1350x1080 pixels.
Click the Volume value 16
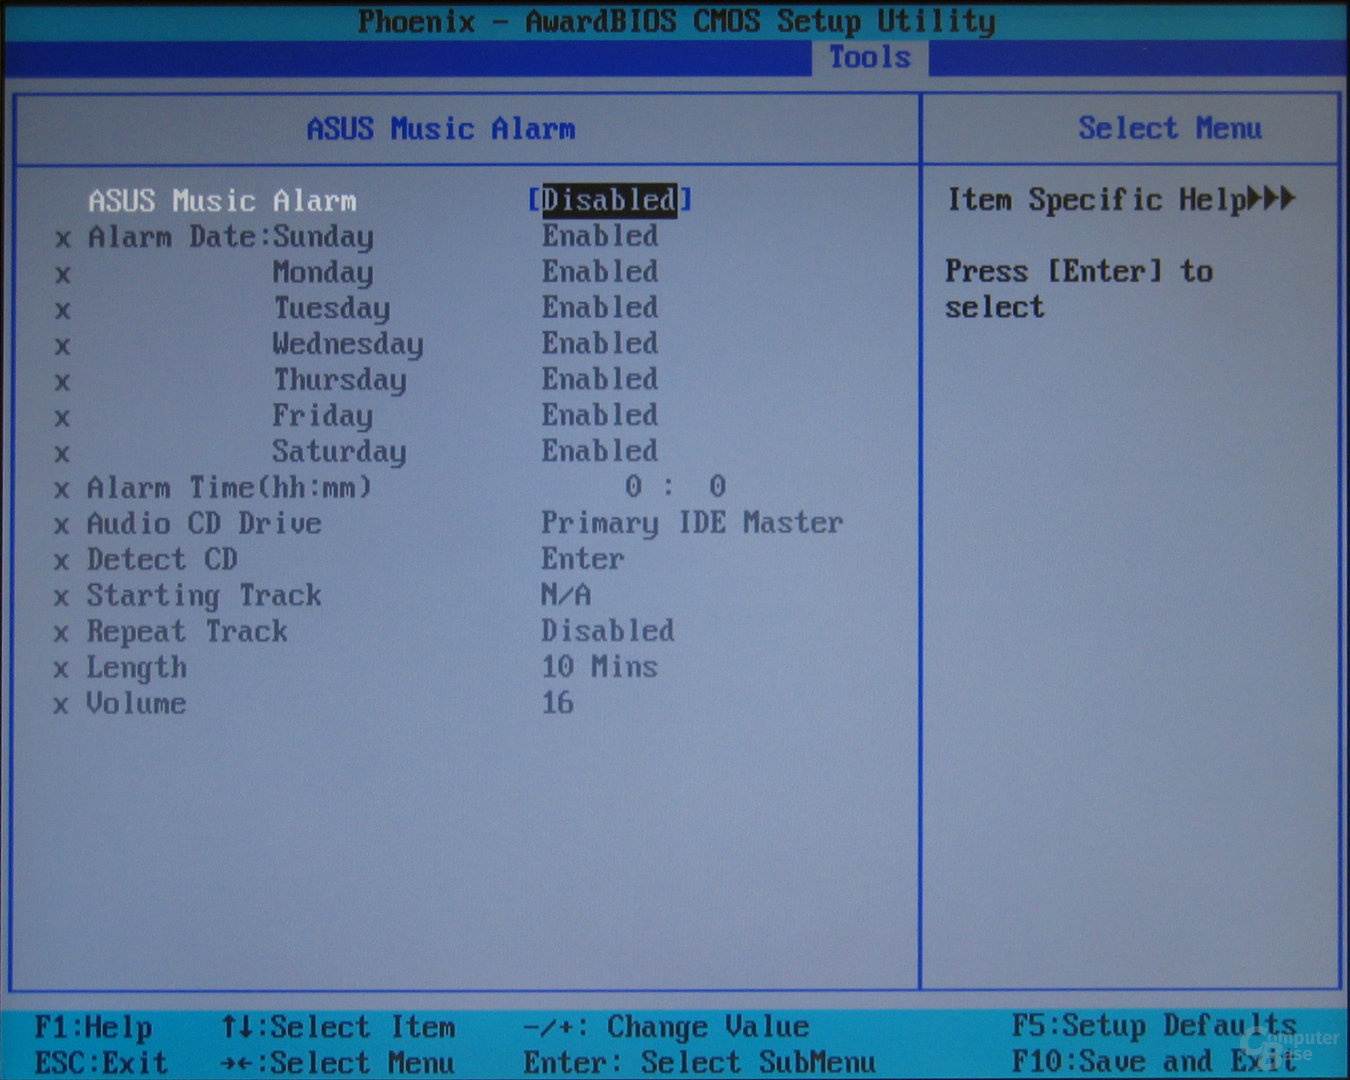(x=558, y=703)
